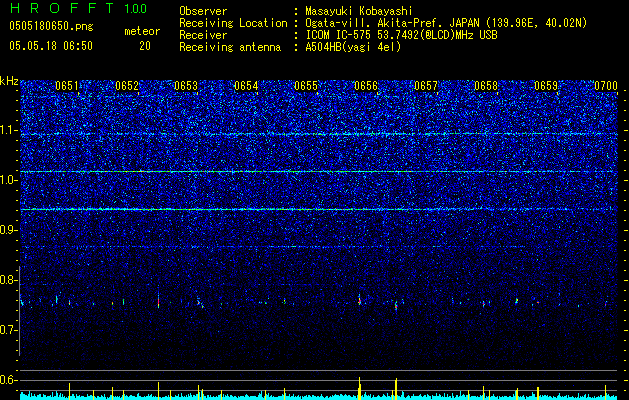Viewport: 629px width, 400px height.
Task: Click the 0.6 kHz axis label
Action: 8,380
